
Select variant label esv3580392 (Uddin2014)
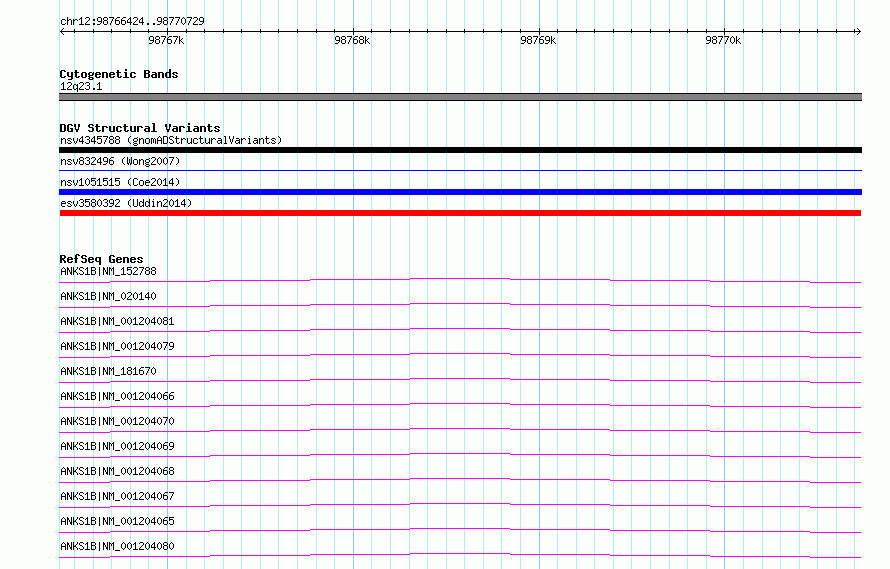coord(126,203)
